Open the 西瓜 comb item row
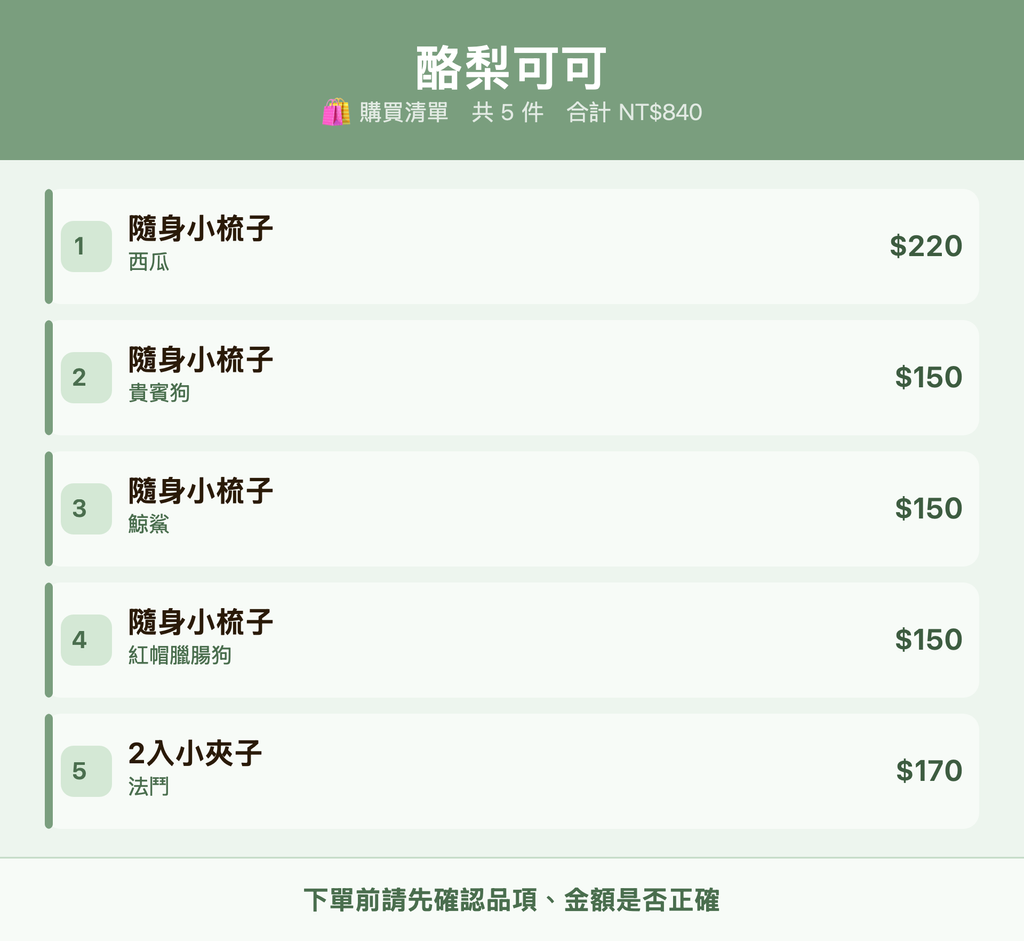 coord(512,246)
